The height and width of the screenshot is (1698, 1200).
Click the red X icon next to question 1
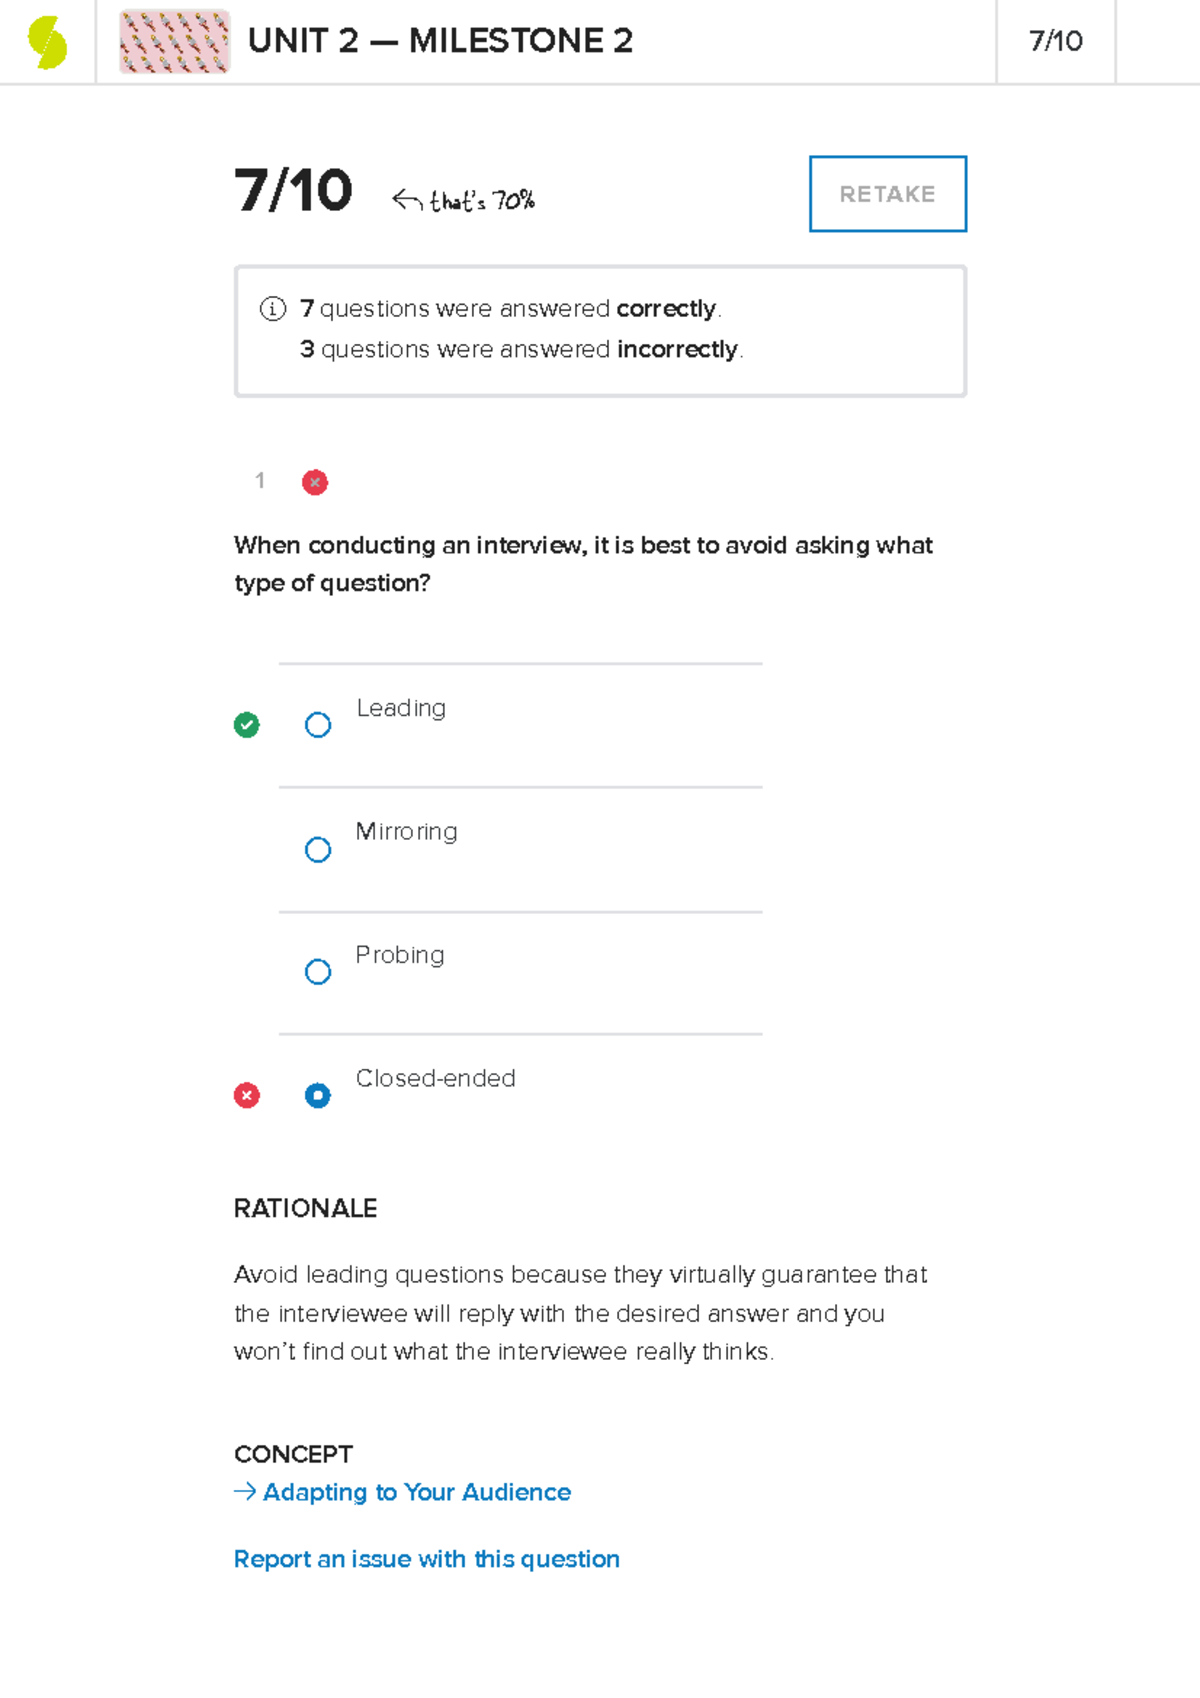[x=315, y=481]
